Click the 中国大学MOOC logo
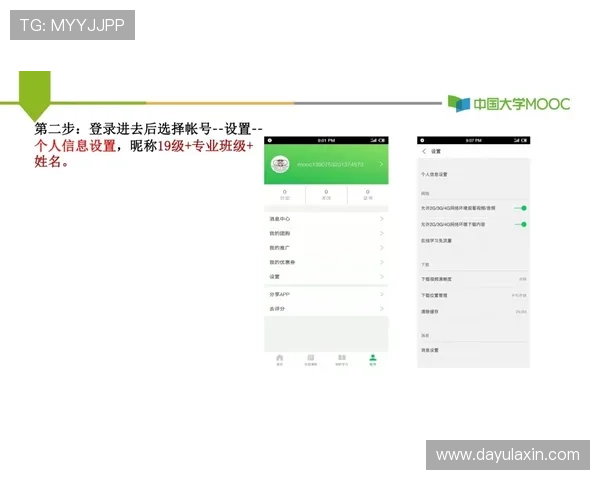The width and height of the screenshot is (600, 480). click(x=509, y=104)
